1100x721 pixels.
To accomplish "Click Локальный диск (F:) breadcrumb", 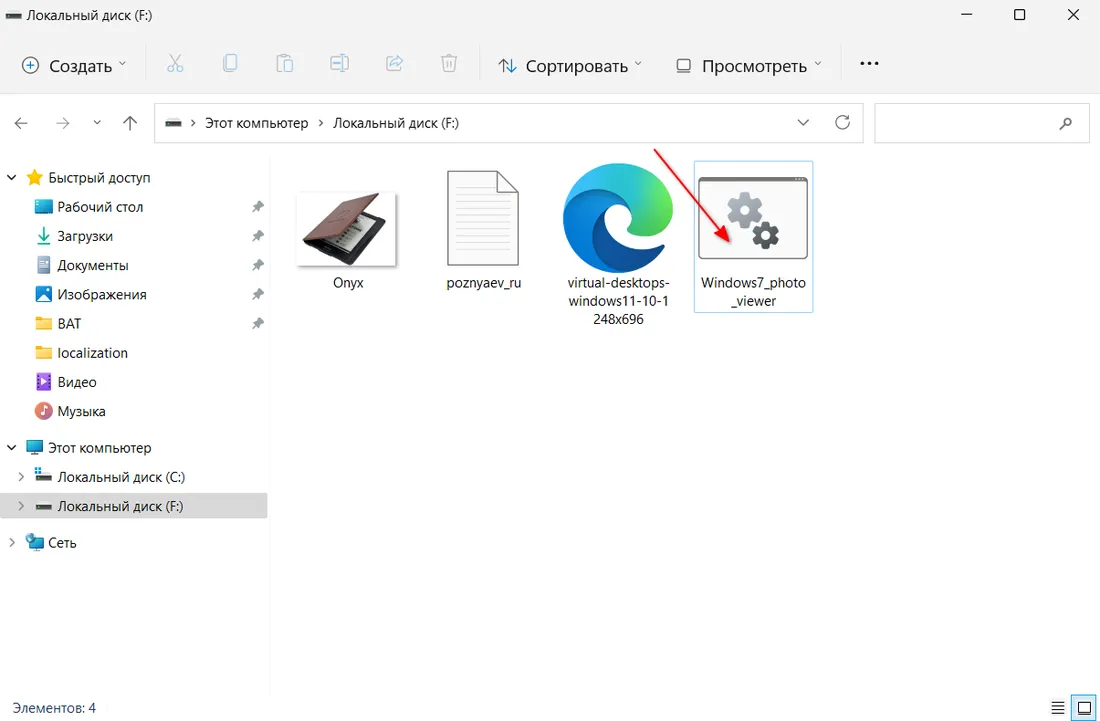I will (396, 123).
